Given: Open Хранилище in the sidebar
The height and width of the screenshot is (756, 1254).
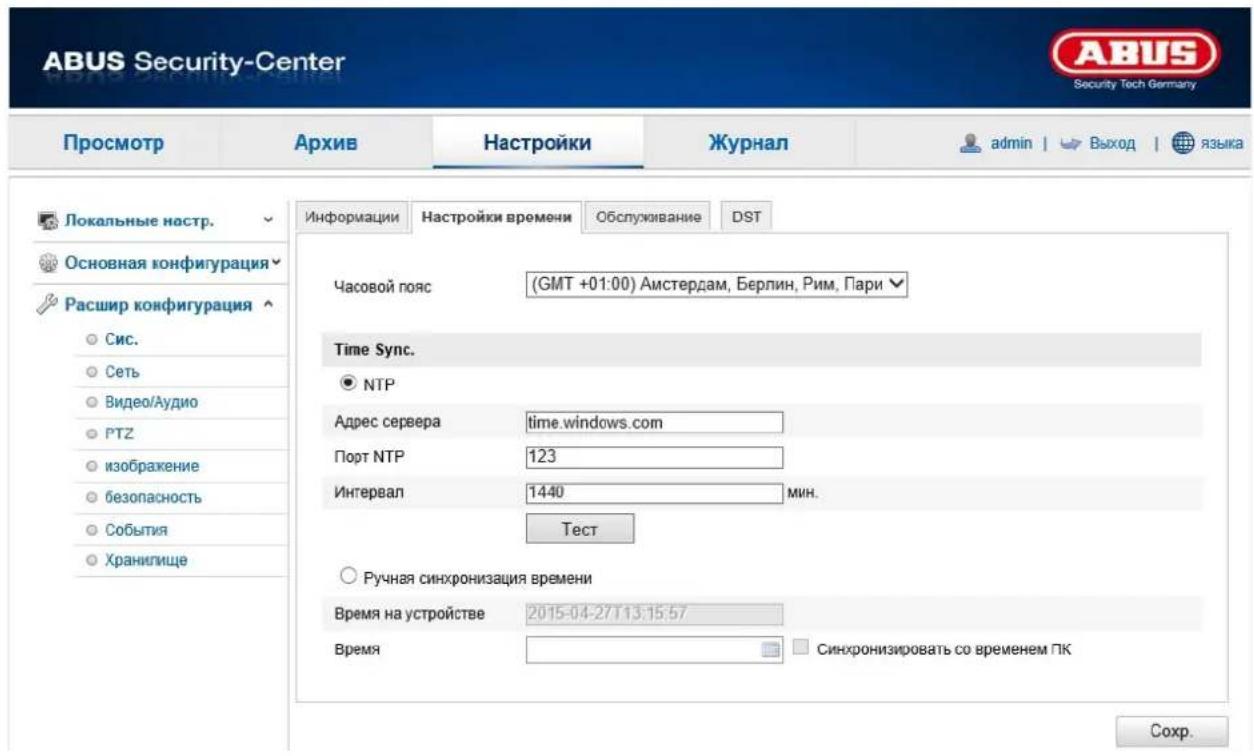Looking at the screenshot, I should click(x=146, y=560).
